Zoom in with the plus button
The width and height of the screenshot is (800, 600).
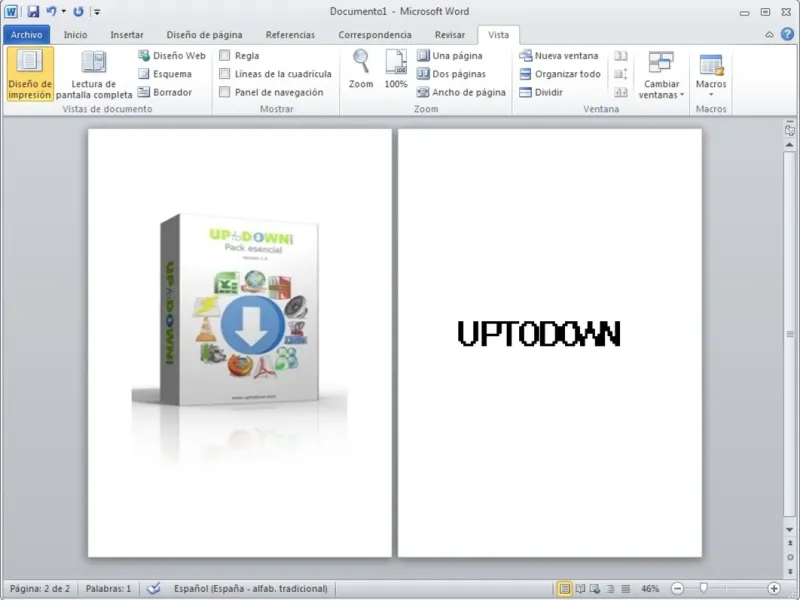tap(773, 589)
